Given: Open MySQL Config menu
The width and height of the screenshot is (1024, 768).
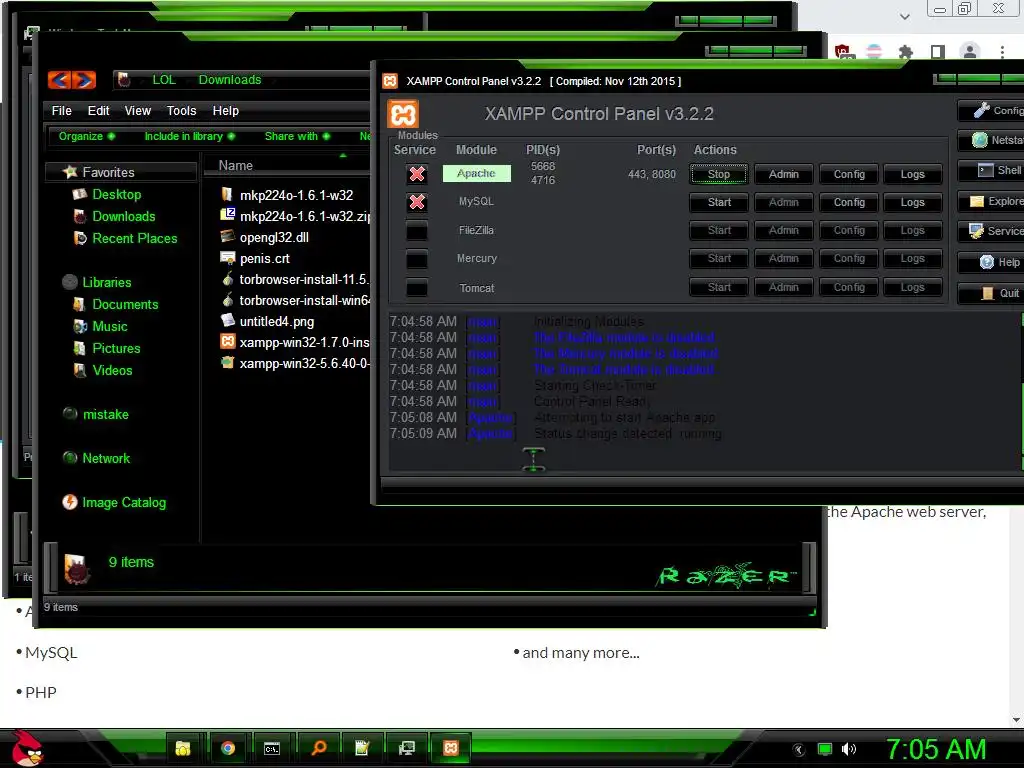Looking at the screenshot, I should [849, 202].
